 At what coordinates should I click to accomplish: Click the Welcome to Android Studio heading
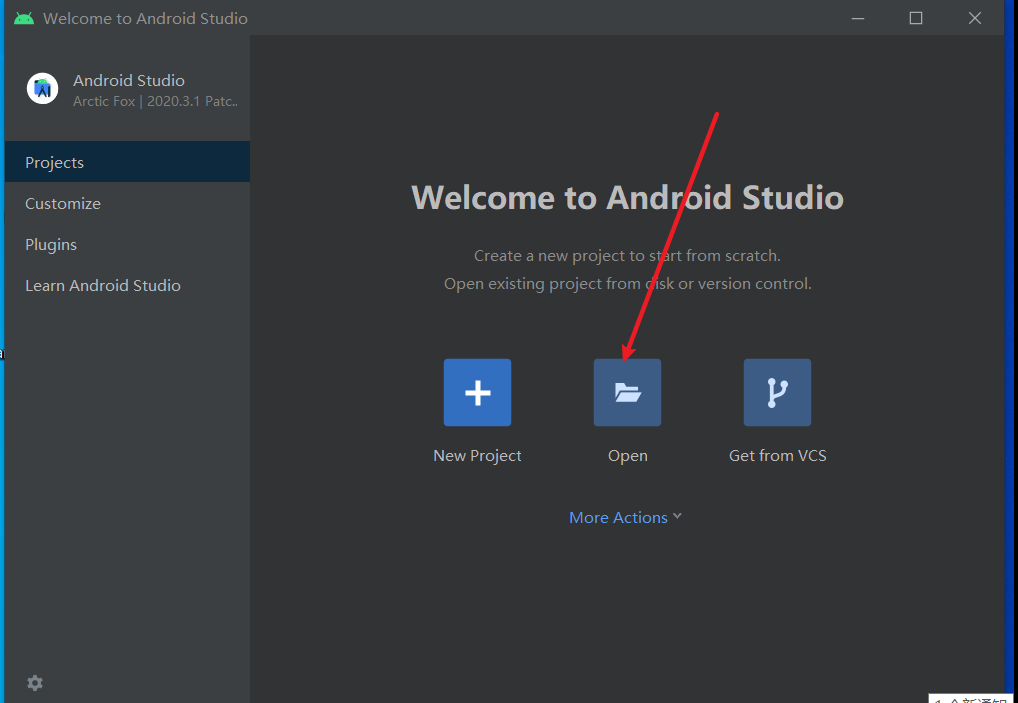point(628,197)
